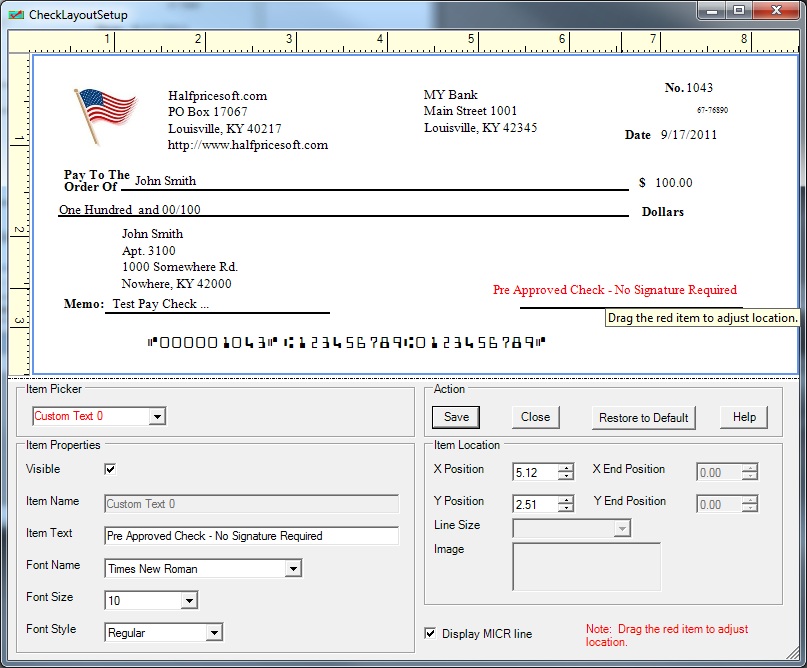Viewport: 807px width, 668px height.
Task: Close the check layout editor via Close button
Action: [x=533, y=417]
